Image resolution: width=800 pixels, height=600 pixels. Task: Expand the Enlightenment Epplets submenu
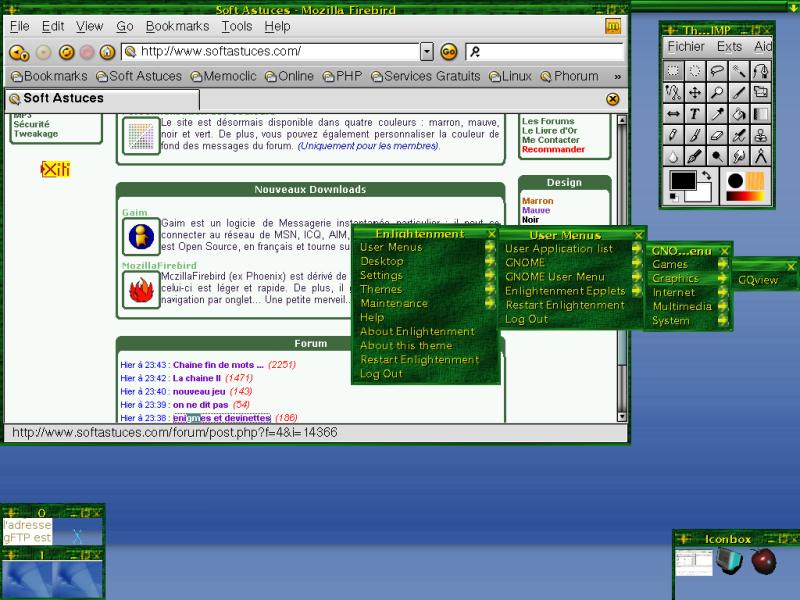tap(636, 291)
